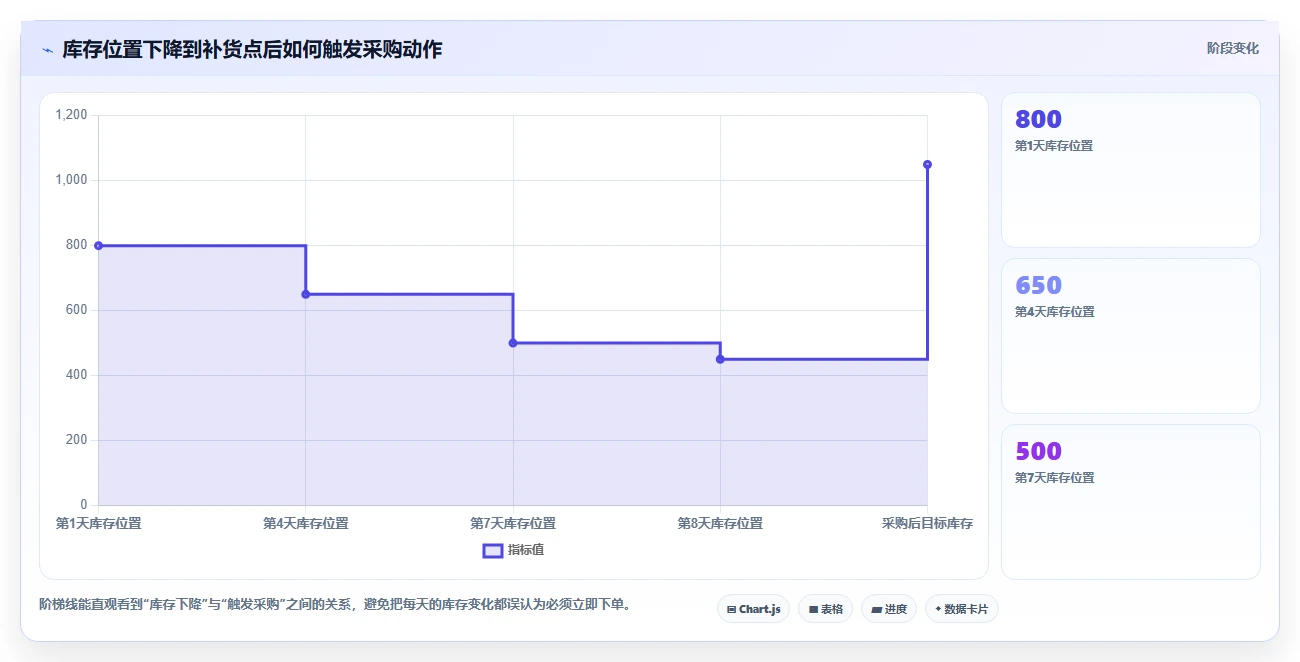Click the lightning icon beside the title
Screen dimensions: 1300x662
point(47,50)
